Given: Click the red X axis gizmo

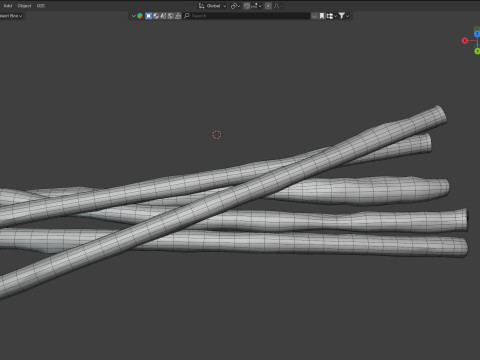Looking at the screenshot, I should (x=465, y=41).
